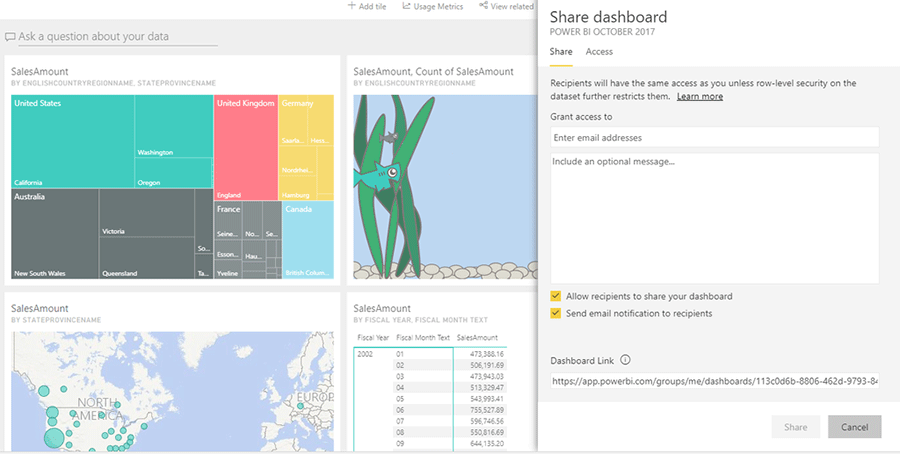
Task: Click the Share dashboard heading
Action: 608,17
